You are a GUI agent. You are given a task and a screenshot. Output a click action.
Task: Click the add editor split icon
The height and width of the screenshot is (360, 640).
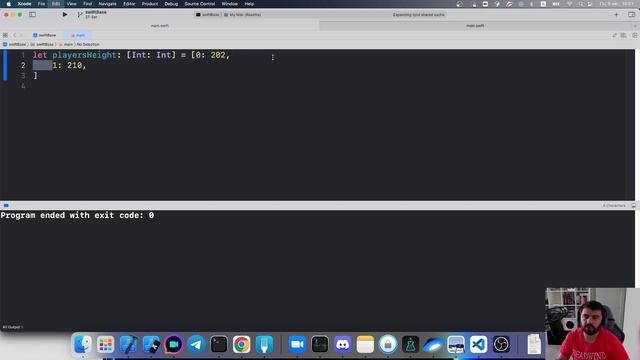pyautogui.click(x=635, y=36)
